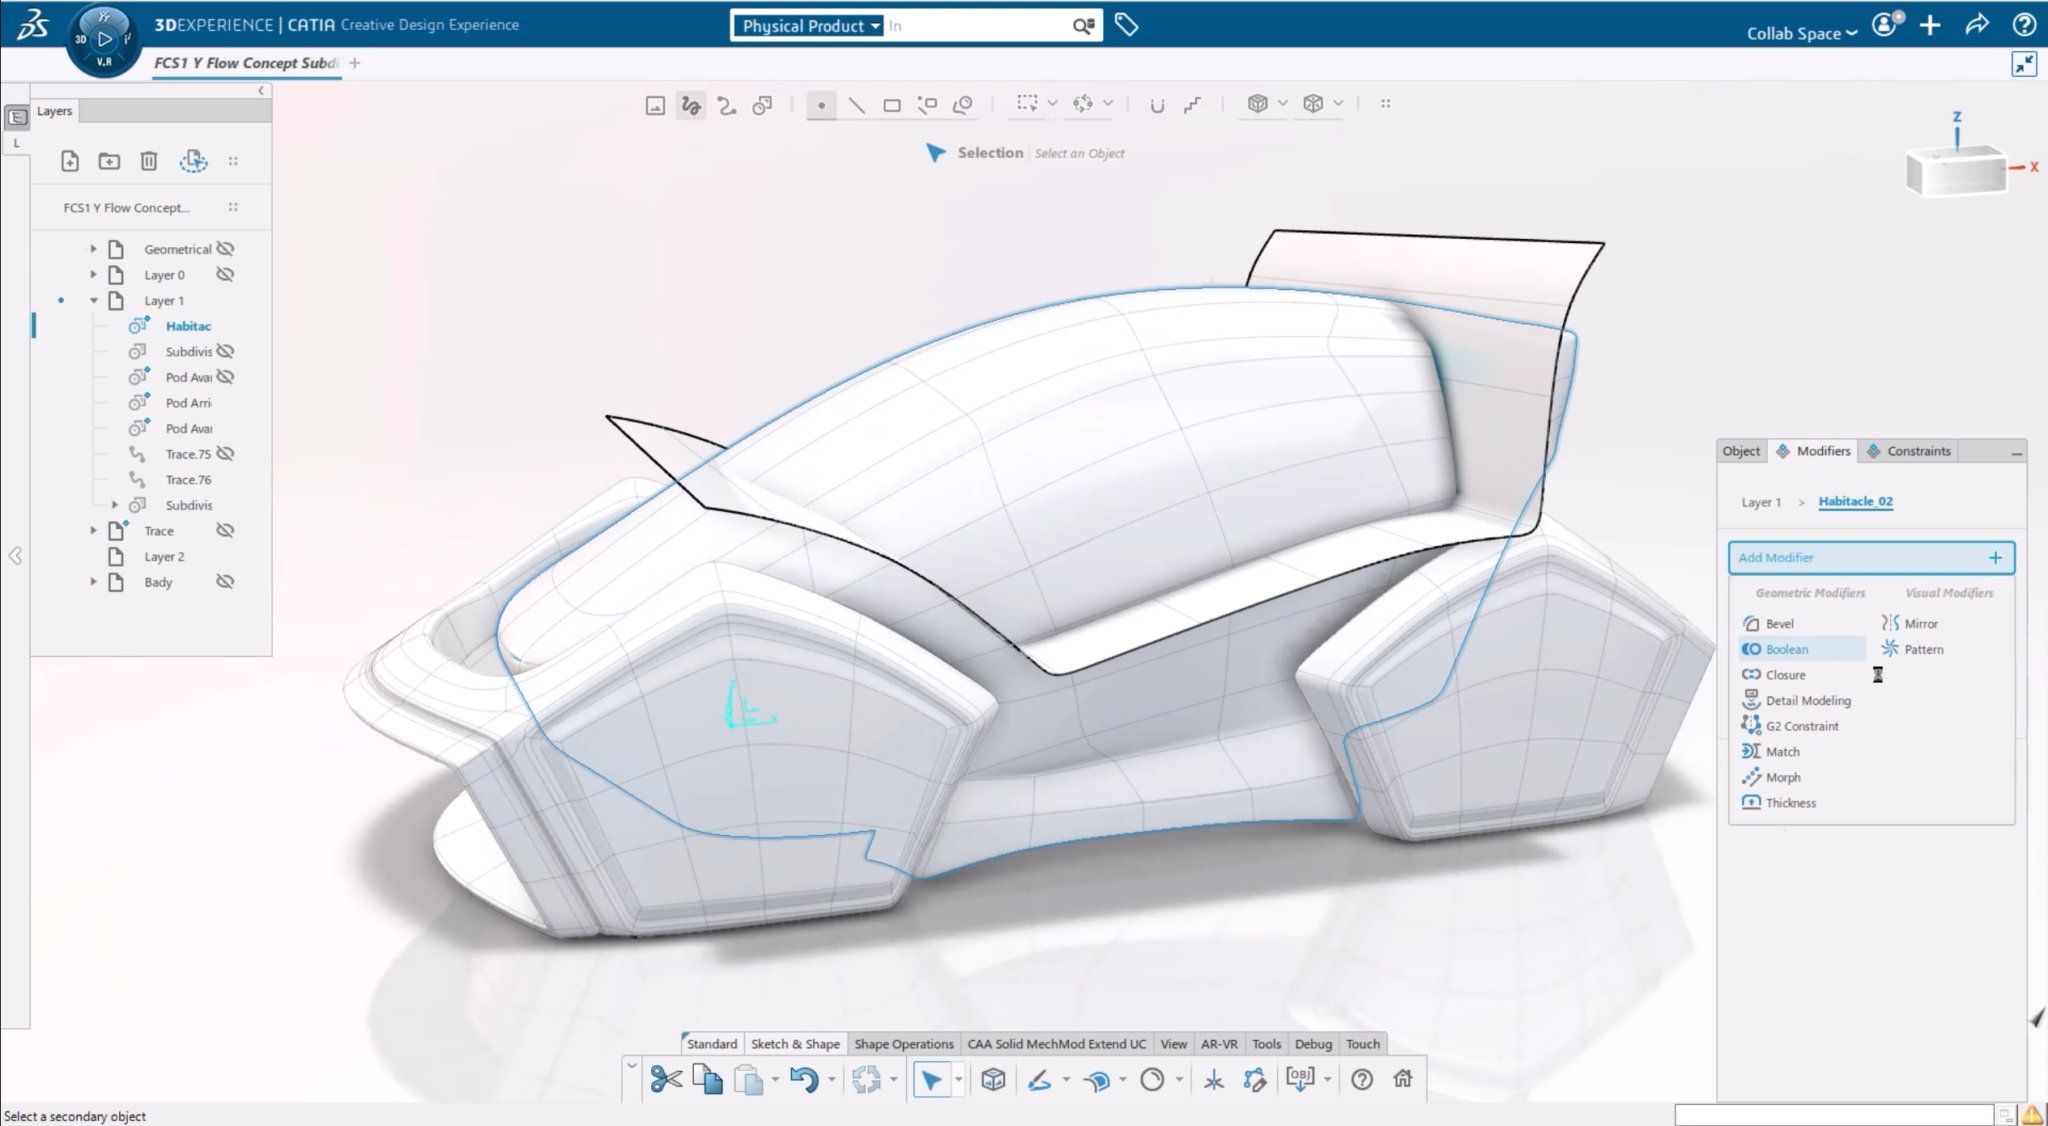Open the OBJ export tool

[x=1299, y=1079]
